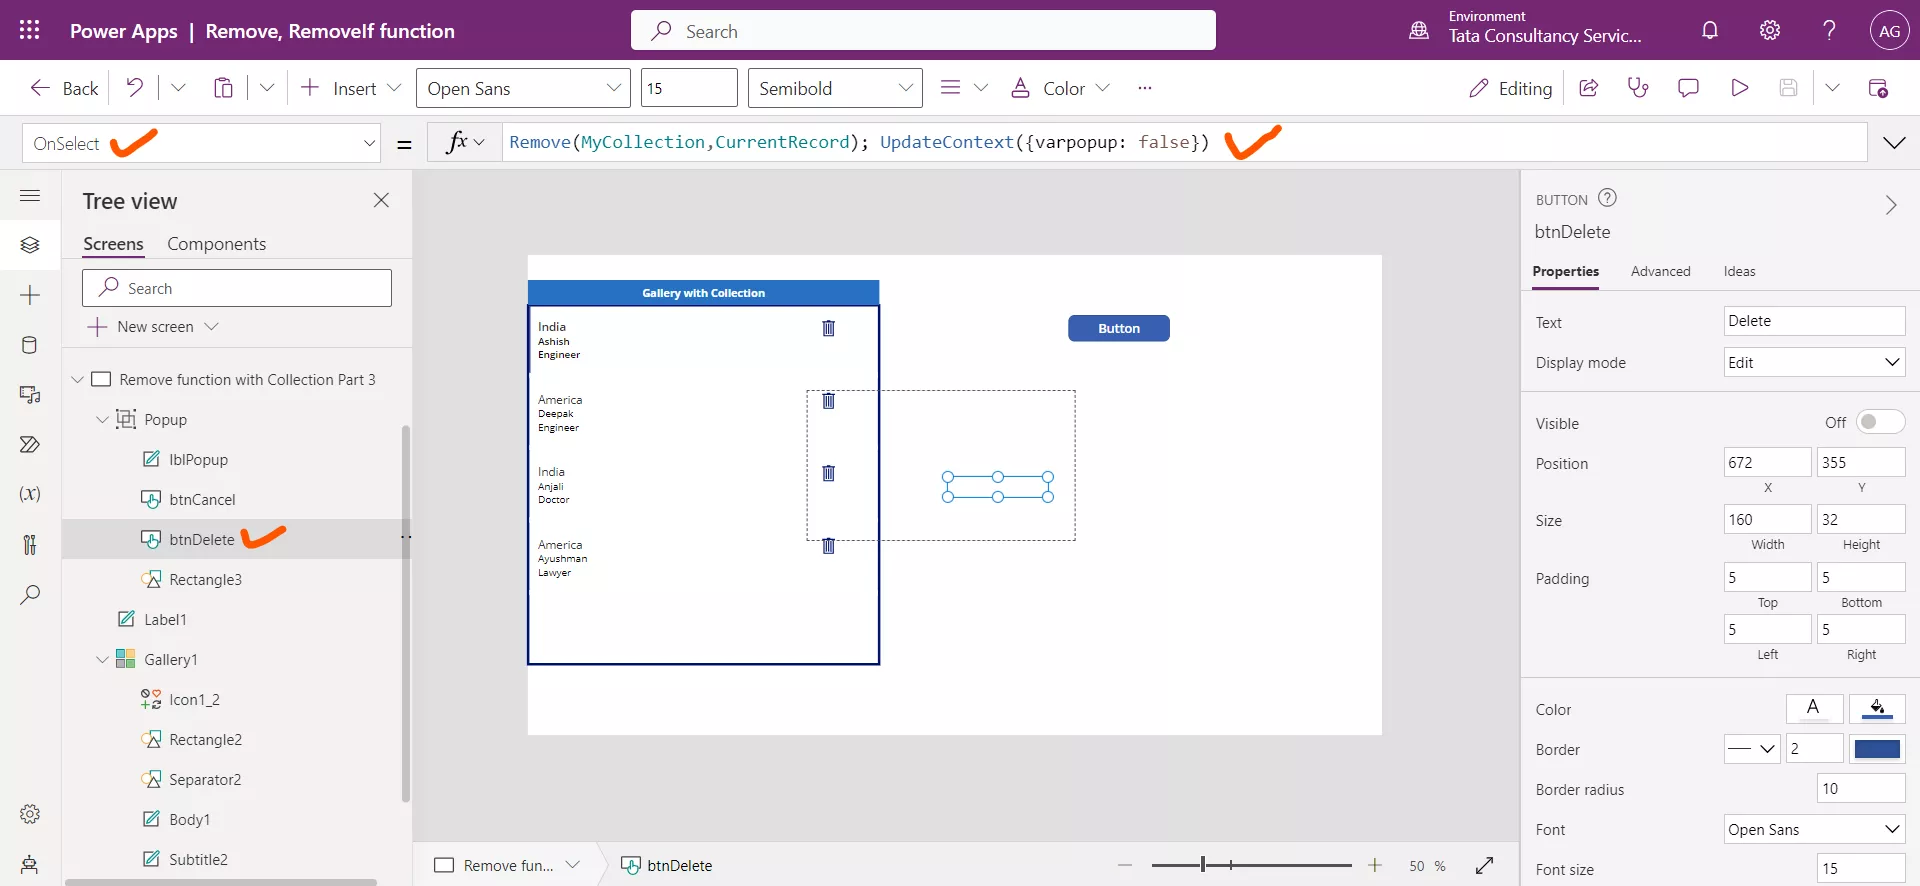Open the AG account avatar
The width and height of the screenshot is (1920, 886).
pyautogui.click(x=1889, y=30)
